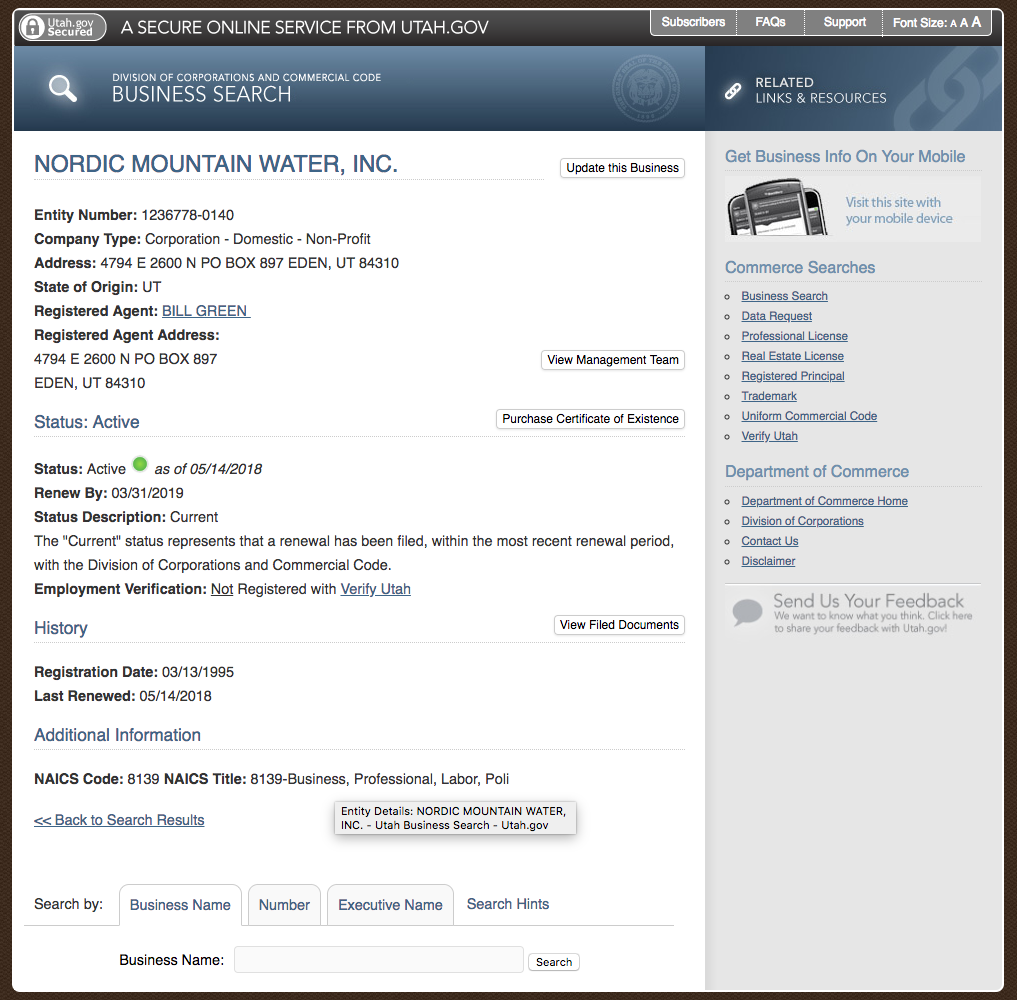Click the Business Name input field
This screenshot has height=1000, width=1017.
pyautogui.click(x=379, y=960)
